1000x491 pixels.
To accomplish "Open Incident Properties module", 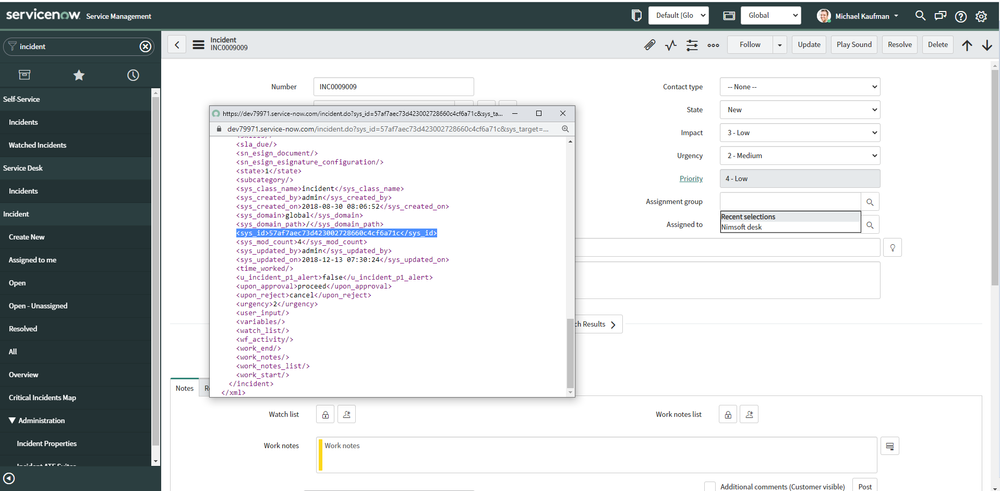I will click(x=47, y=444).
